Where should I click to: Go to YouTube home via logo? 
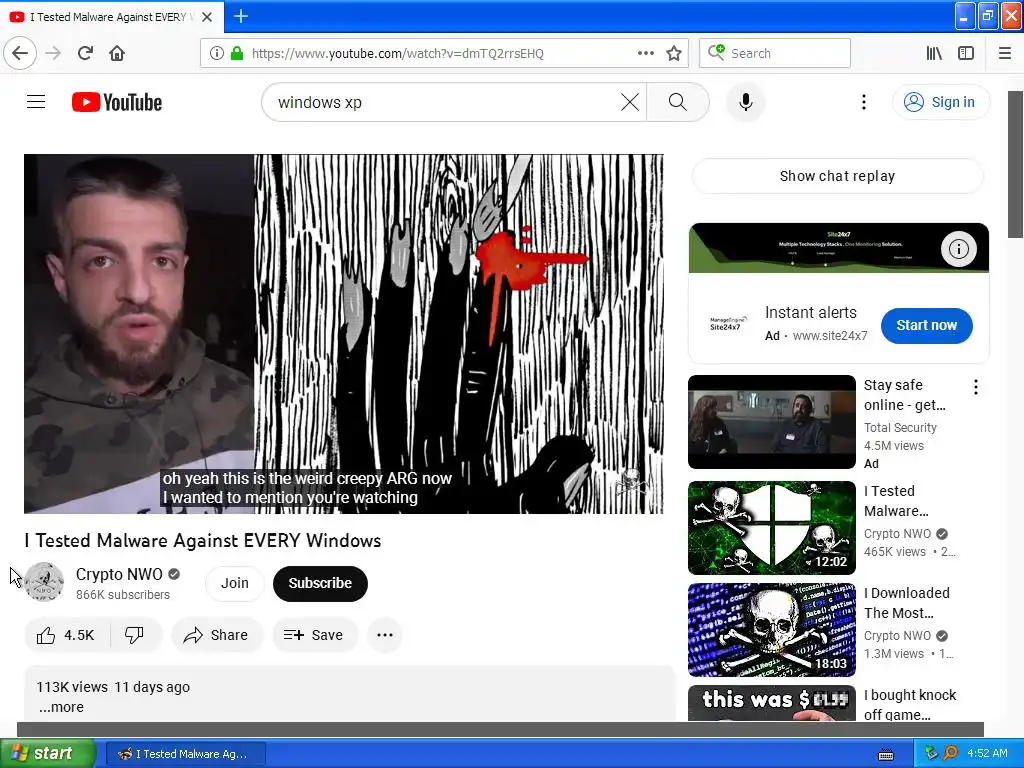117,102
